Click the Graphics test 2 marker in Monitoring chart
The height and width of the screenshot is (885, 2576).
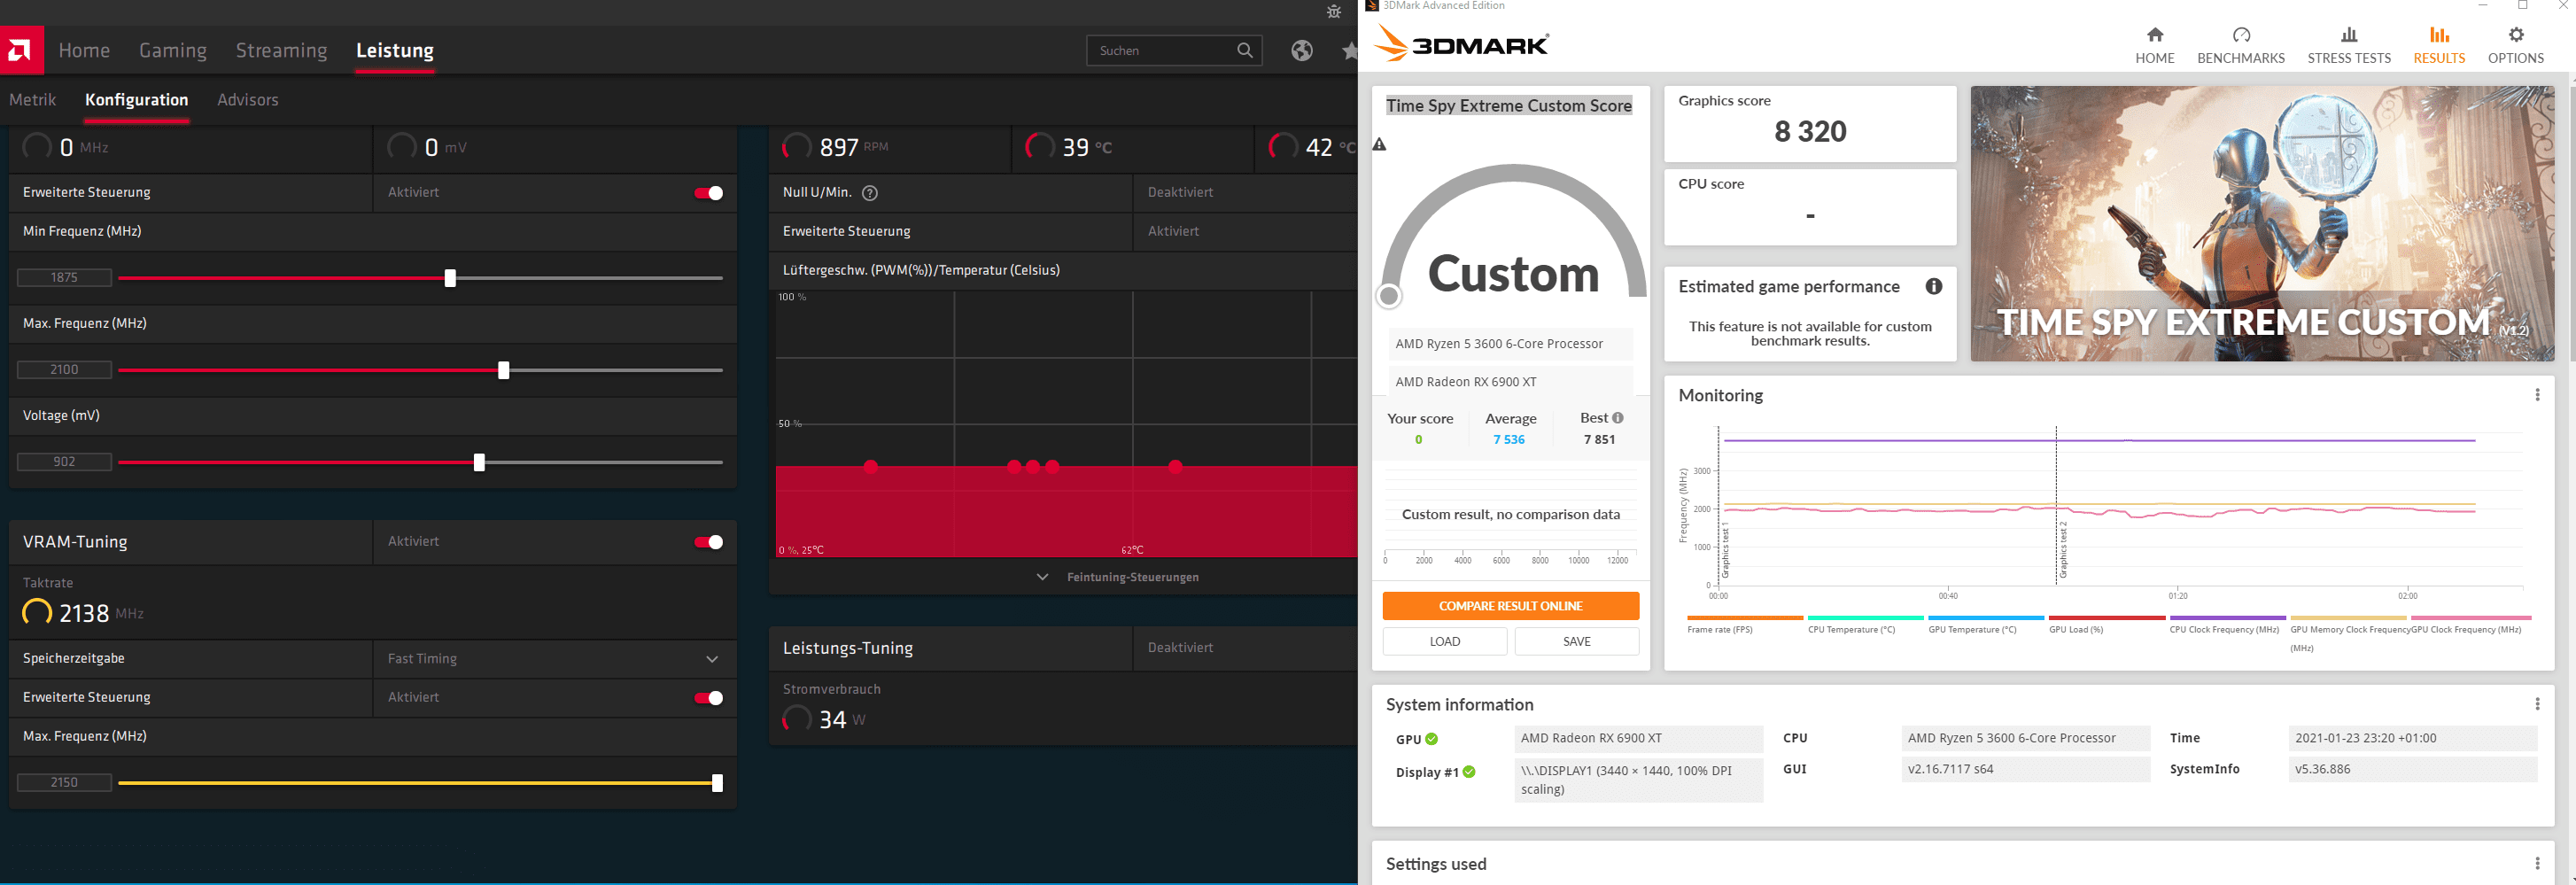tap(2062, 549)
